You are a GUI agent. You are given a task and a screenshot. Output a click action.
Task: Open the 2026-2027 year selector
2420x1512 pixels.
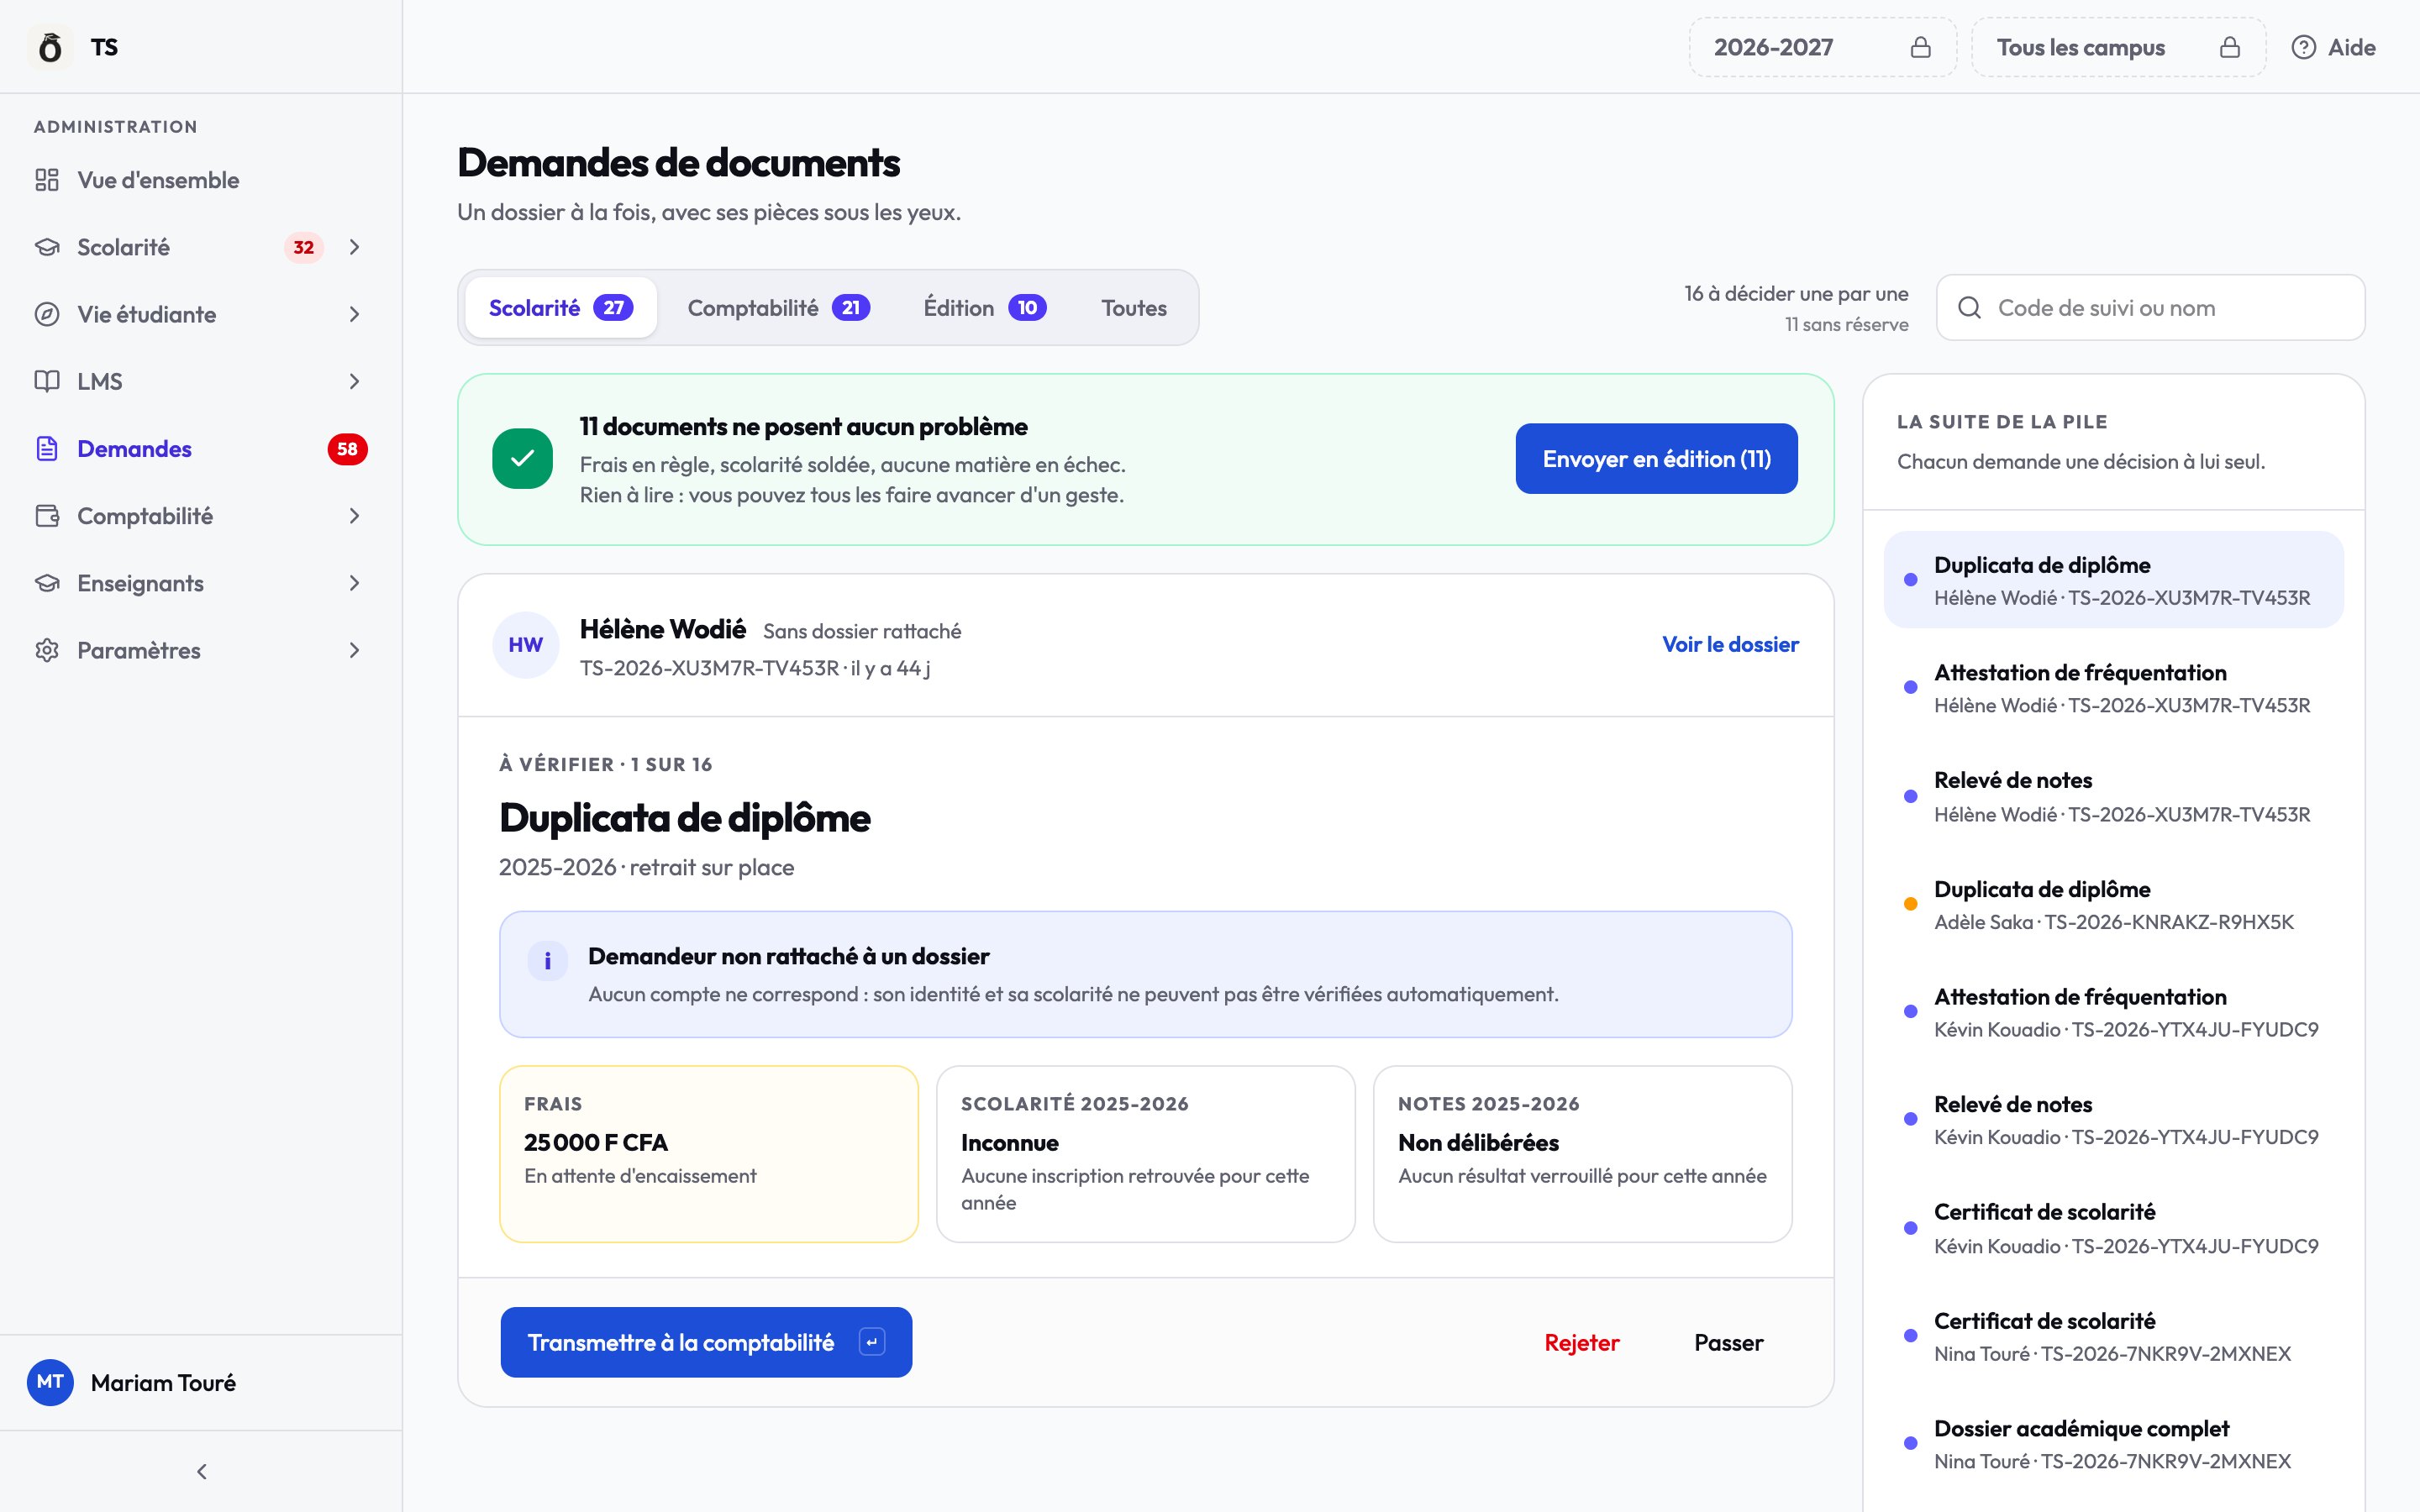1822,47
